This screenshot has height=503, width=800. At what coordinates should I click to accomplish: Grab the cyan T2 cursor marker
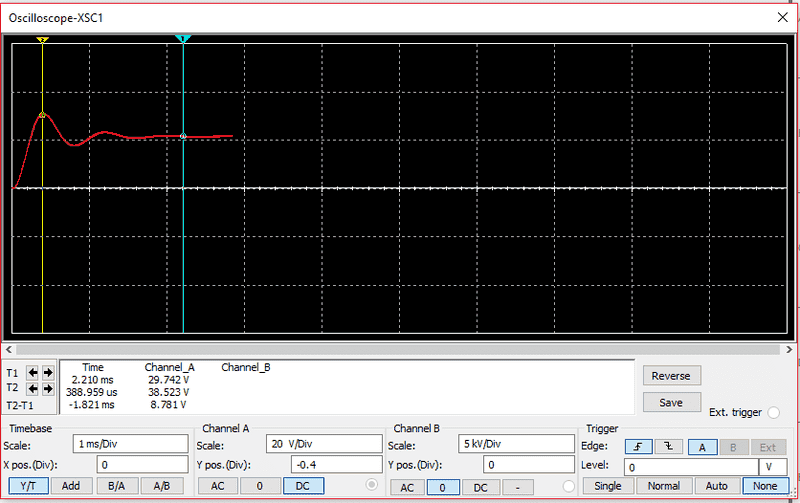[x=183, y=39]
